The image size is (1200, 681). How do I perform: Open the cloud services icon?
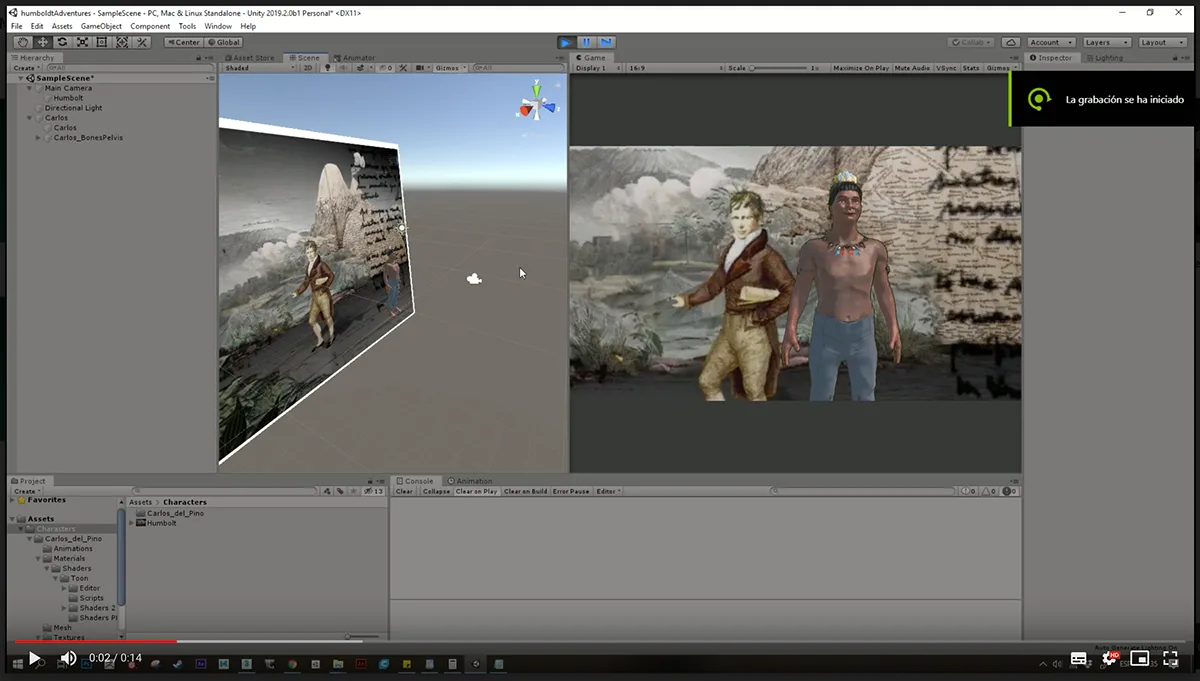(x=1011, y=42)
